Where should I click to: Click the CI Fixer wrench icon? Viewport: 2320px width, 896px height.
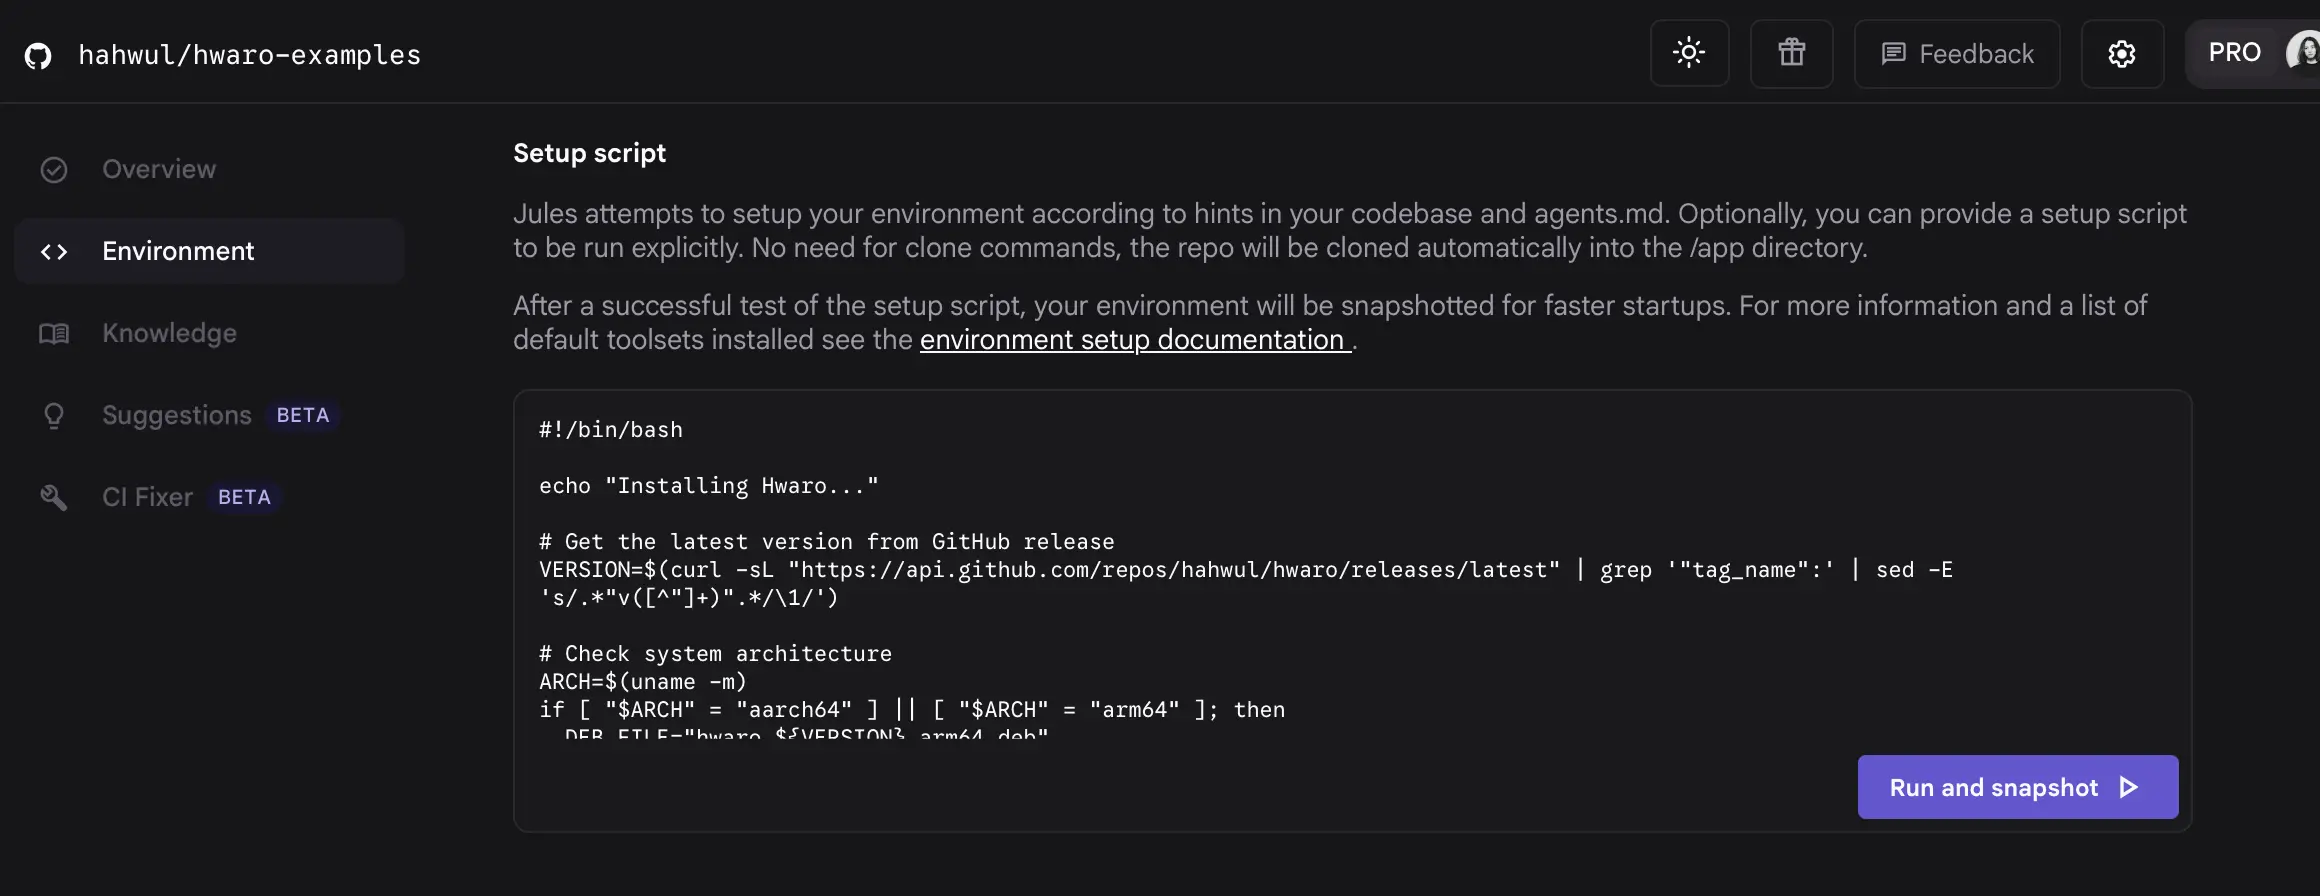click(54, 498)
